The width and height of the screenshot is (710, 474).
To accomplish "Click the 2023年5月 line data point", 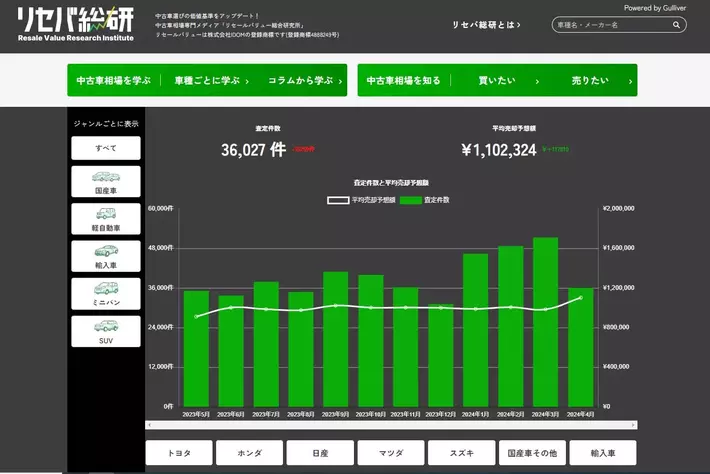I will 196,316.
